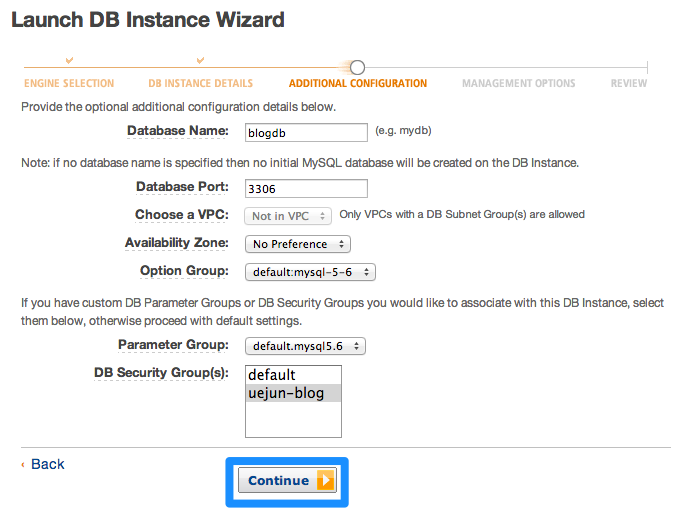690x520 pixels.
Task: Expand the Availability Zone dropdown
Action: coord(297,244)
